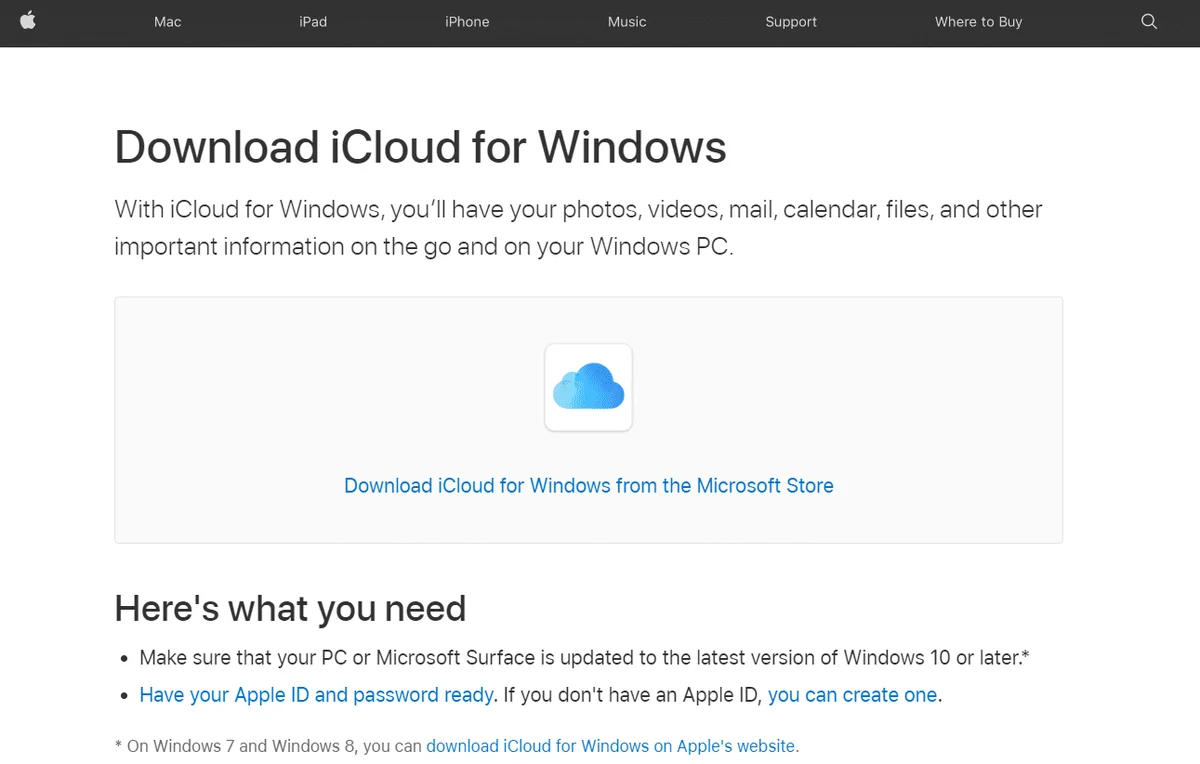Go to the Support menu item
The height and width of the screenshot is (764, 1200).
pos(791,22)
